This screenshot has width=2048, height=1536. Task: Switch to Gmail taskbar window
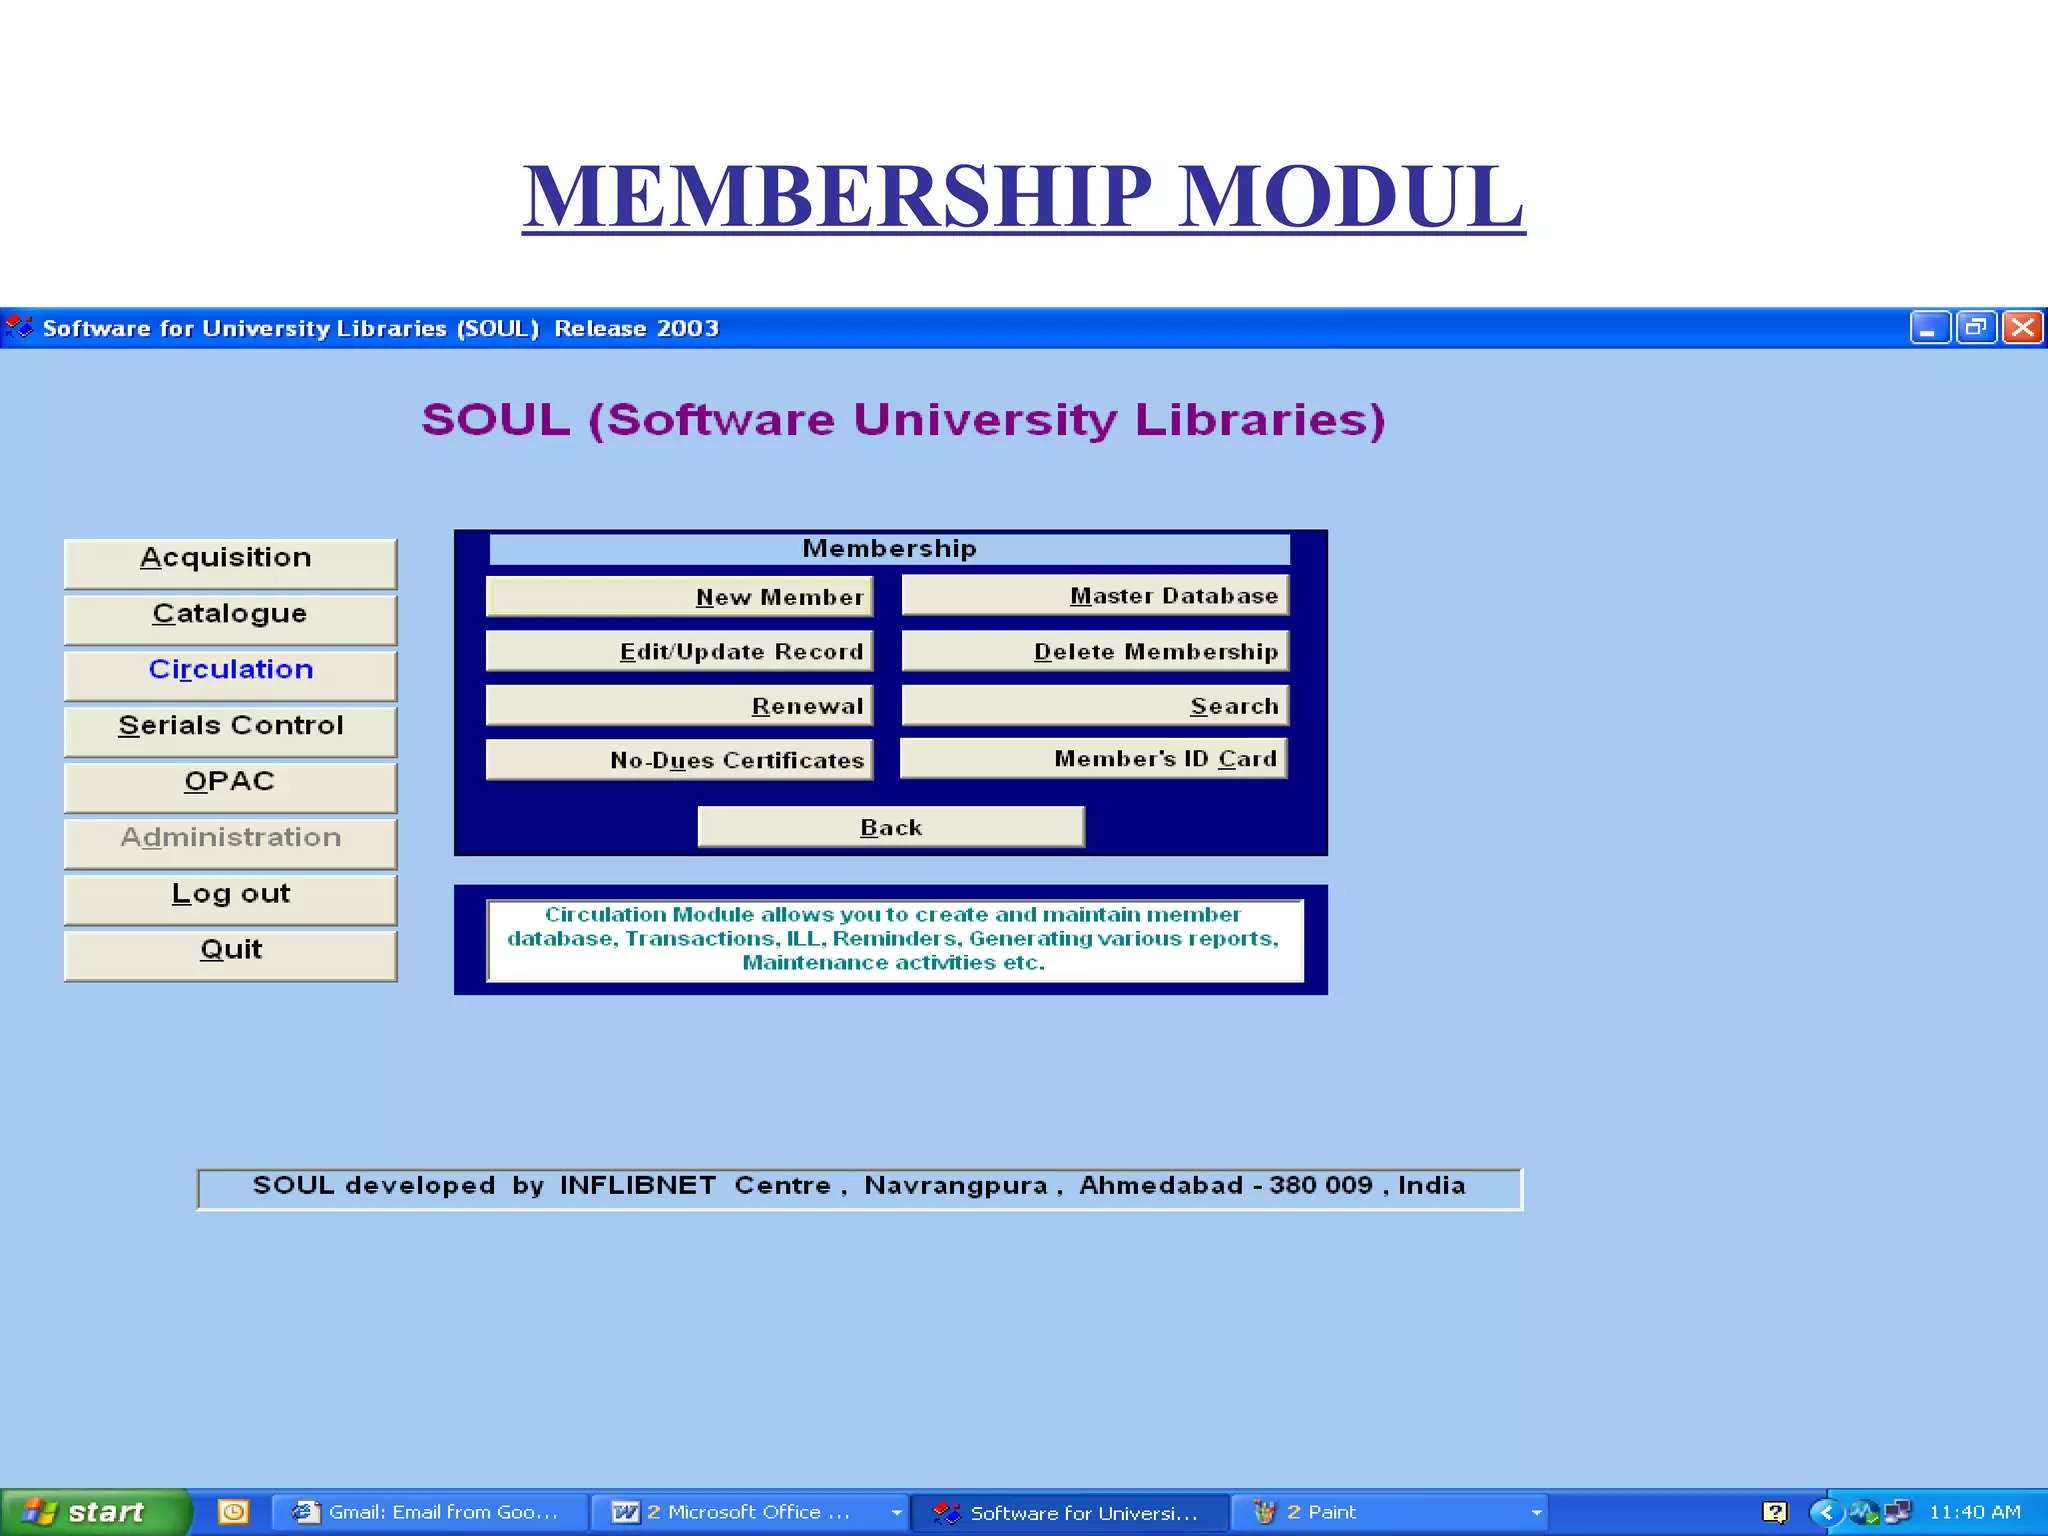(429, 1512)
